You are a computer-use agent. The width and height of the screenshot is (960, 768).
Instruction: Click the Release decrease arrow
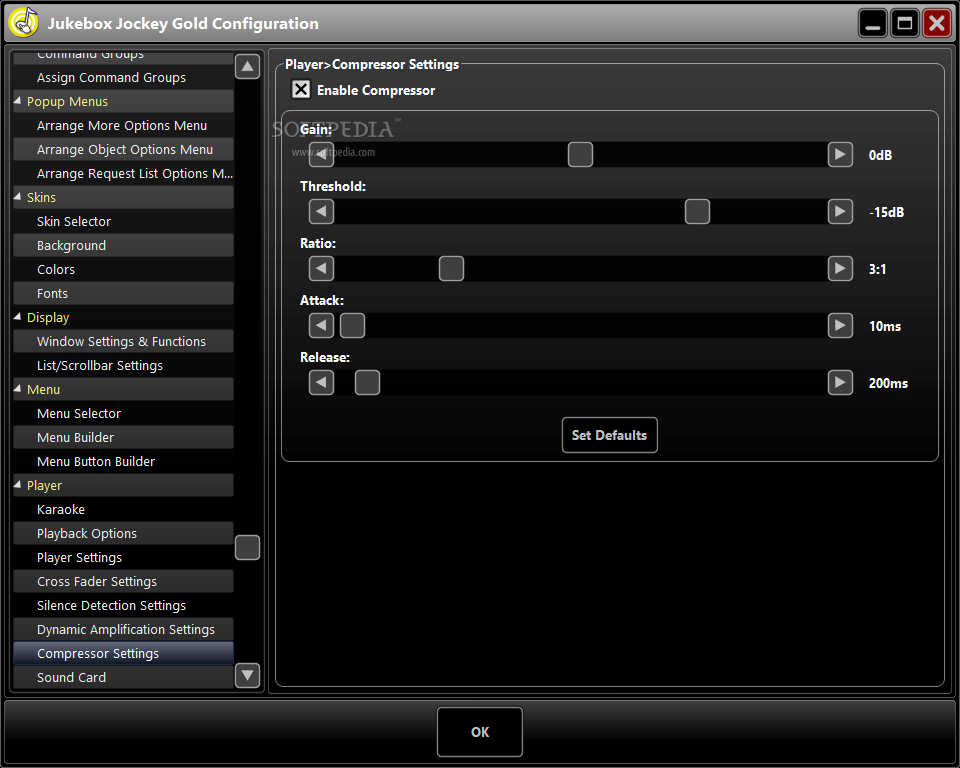[x=321, y=382]
